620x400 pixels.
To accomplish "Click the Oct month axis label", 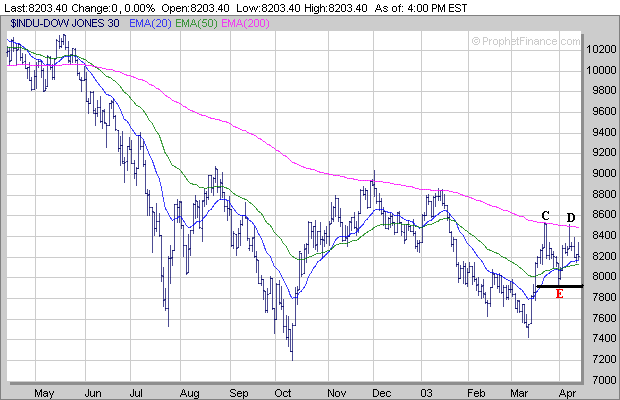I will [x=283, y=393].
